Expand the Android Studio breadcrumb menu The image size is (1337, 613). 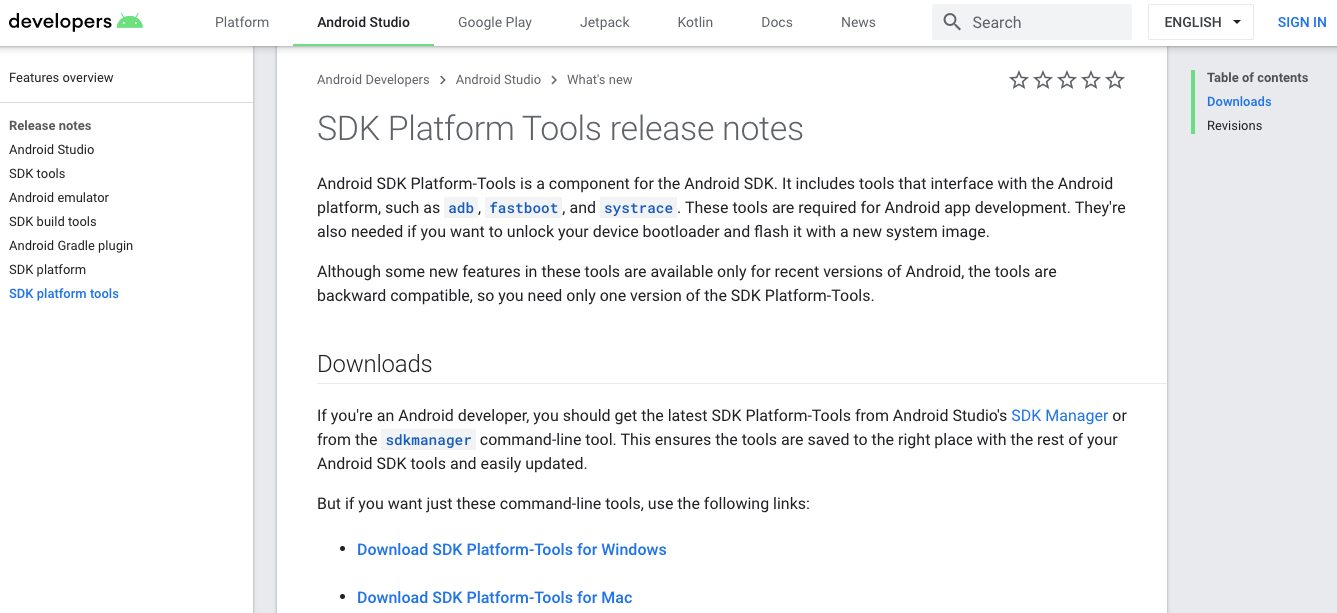tap(498, 79)
